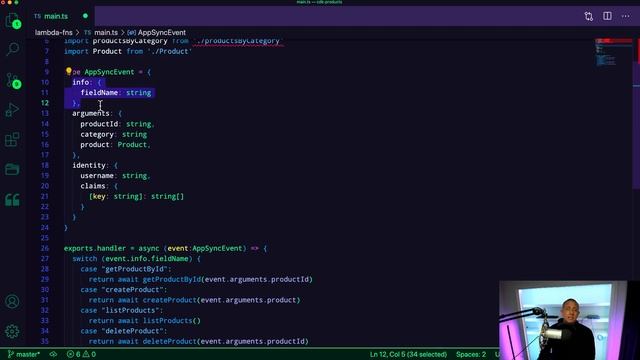Click the Open Changes compare icon
The width and height of the screenshot is (640, 360).
click(x=589, y=16)
